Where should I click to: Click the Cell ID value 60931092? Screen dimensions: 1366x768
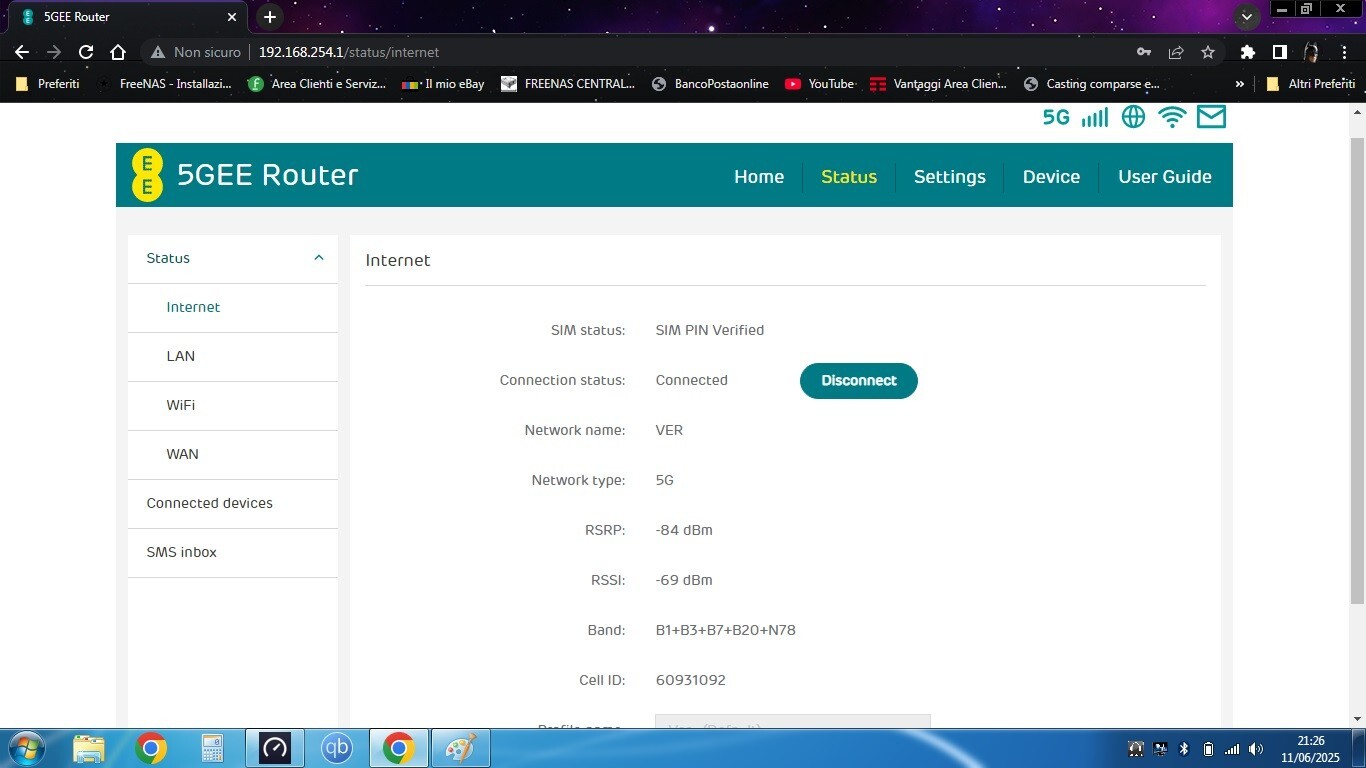click(691, 680)
